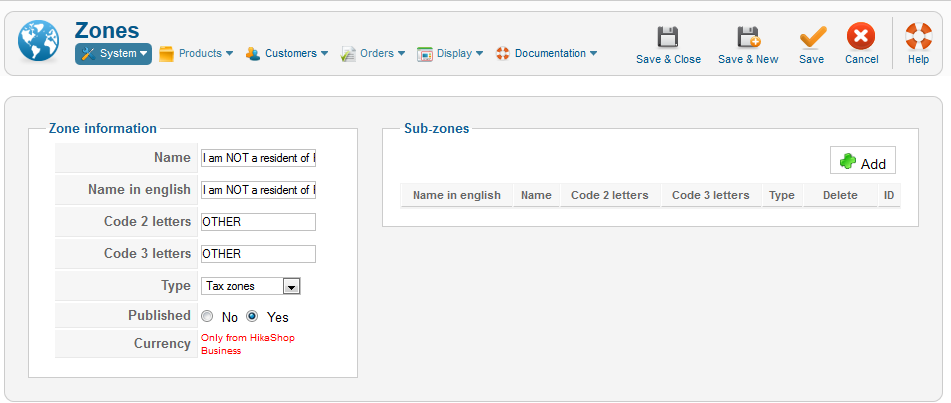Select the Yes radio for Published
Image resolution: width=951 pixels, height=403 pixels.
click(252, 316)
